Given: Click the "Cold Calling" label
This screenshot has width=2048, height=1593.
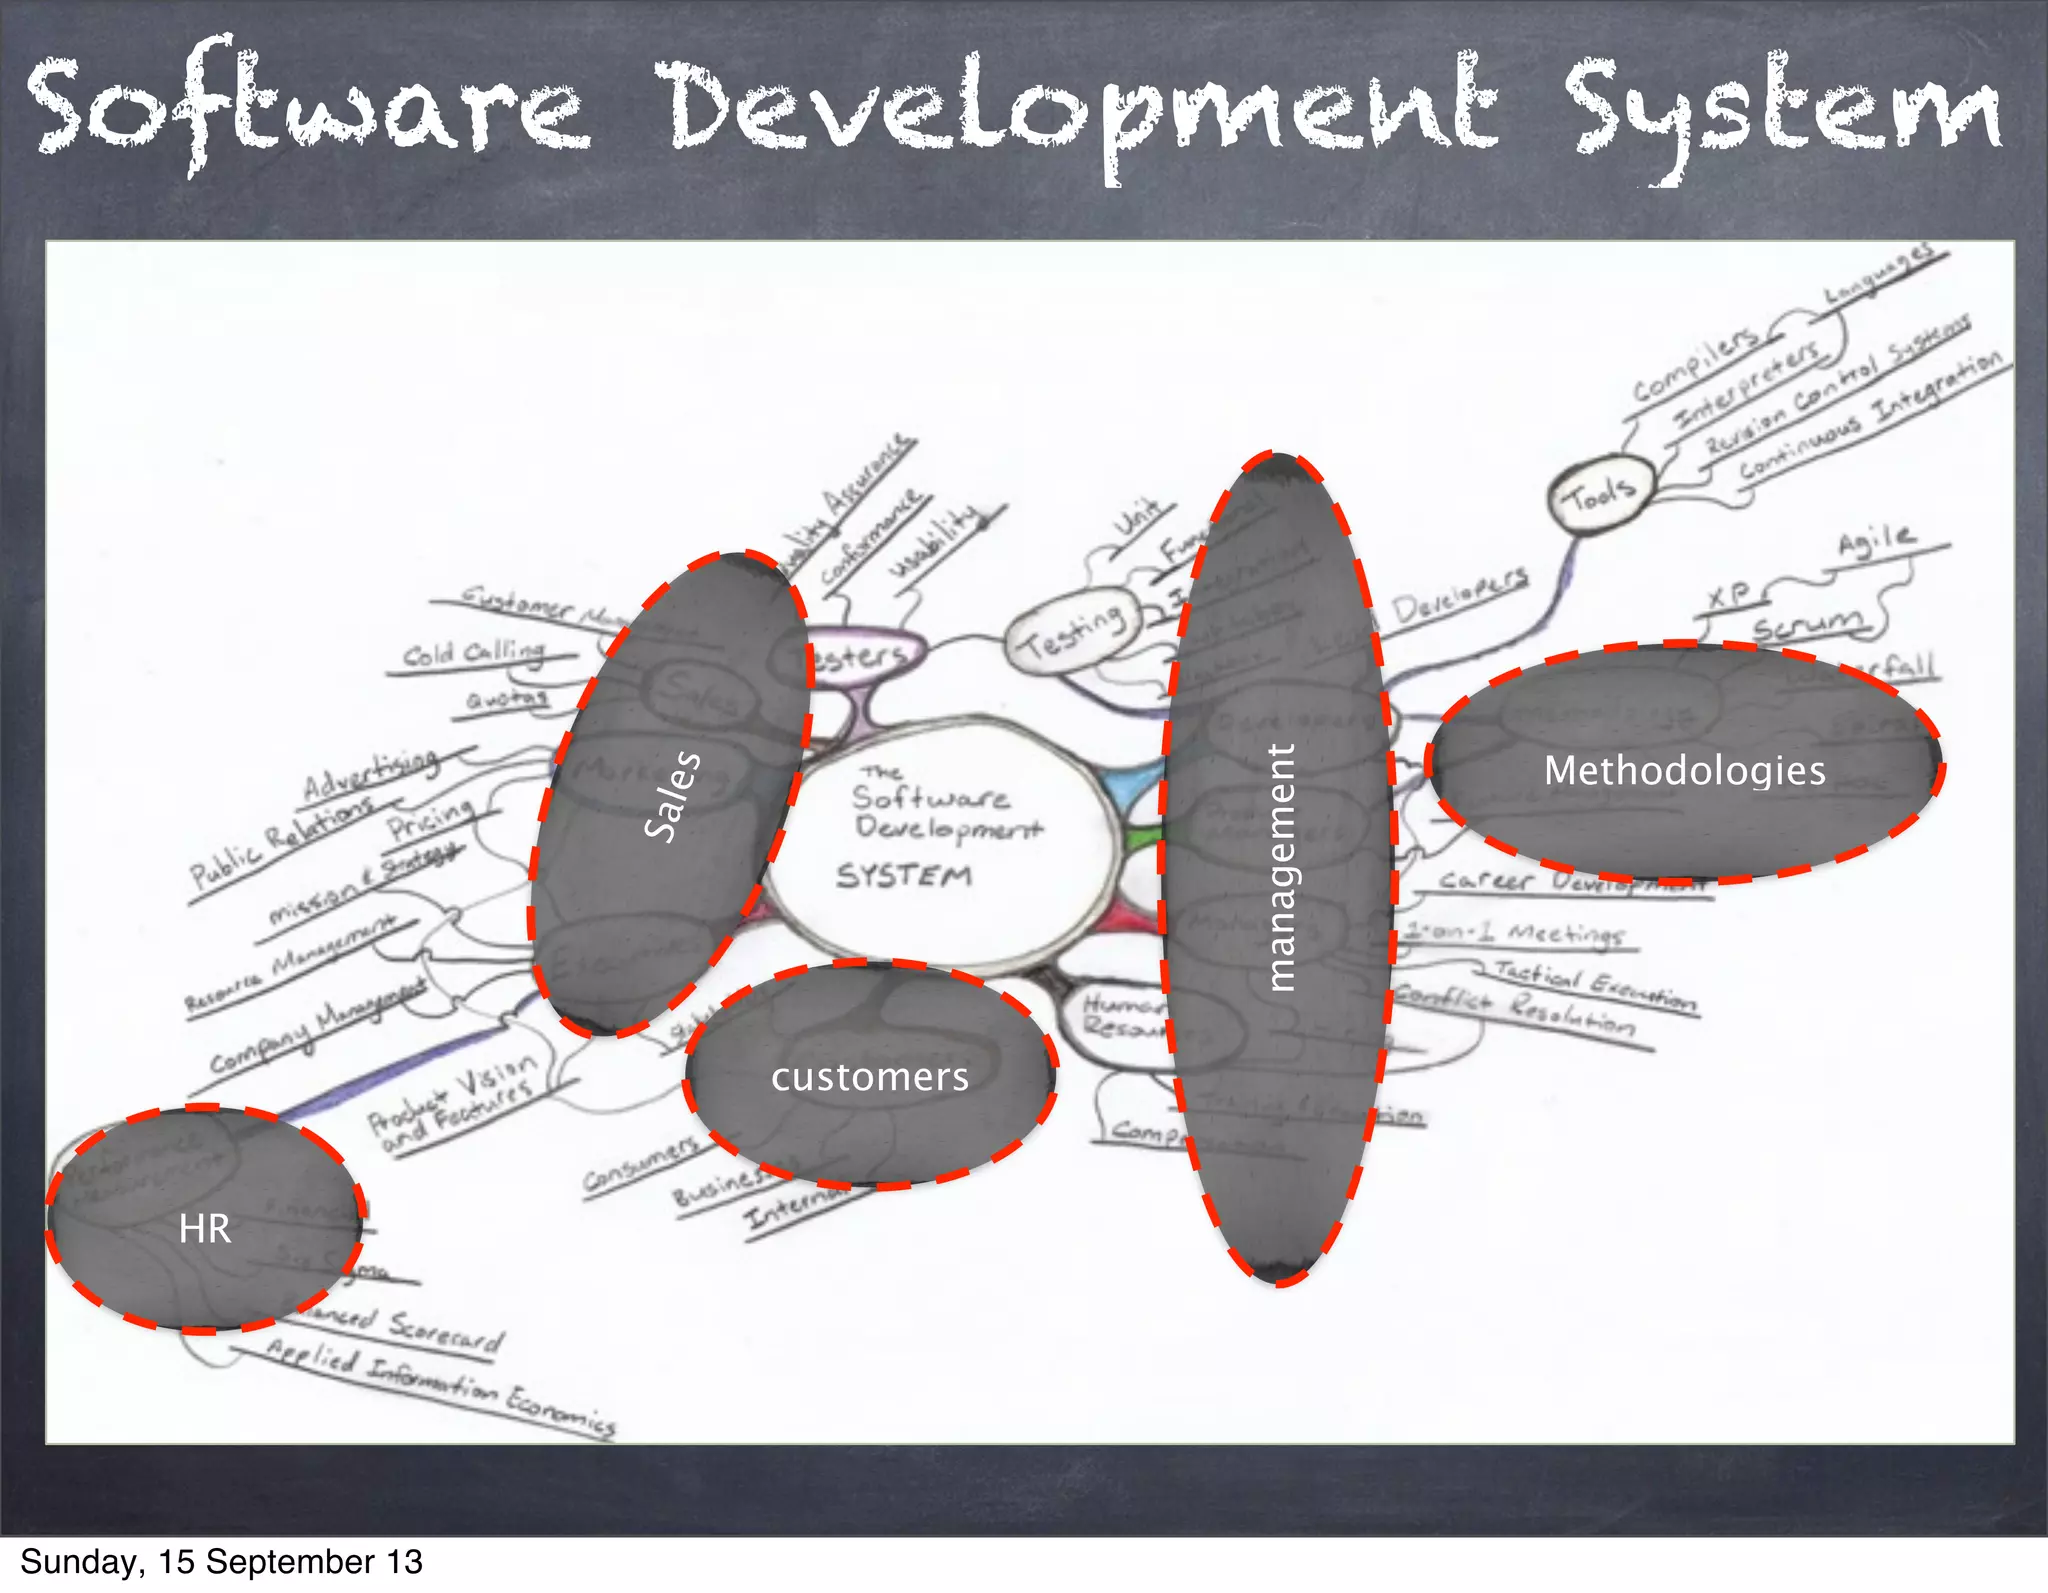Looking at the screenshot, I should click(474, 654).
